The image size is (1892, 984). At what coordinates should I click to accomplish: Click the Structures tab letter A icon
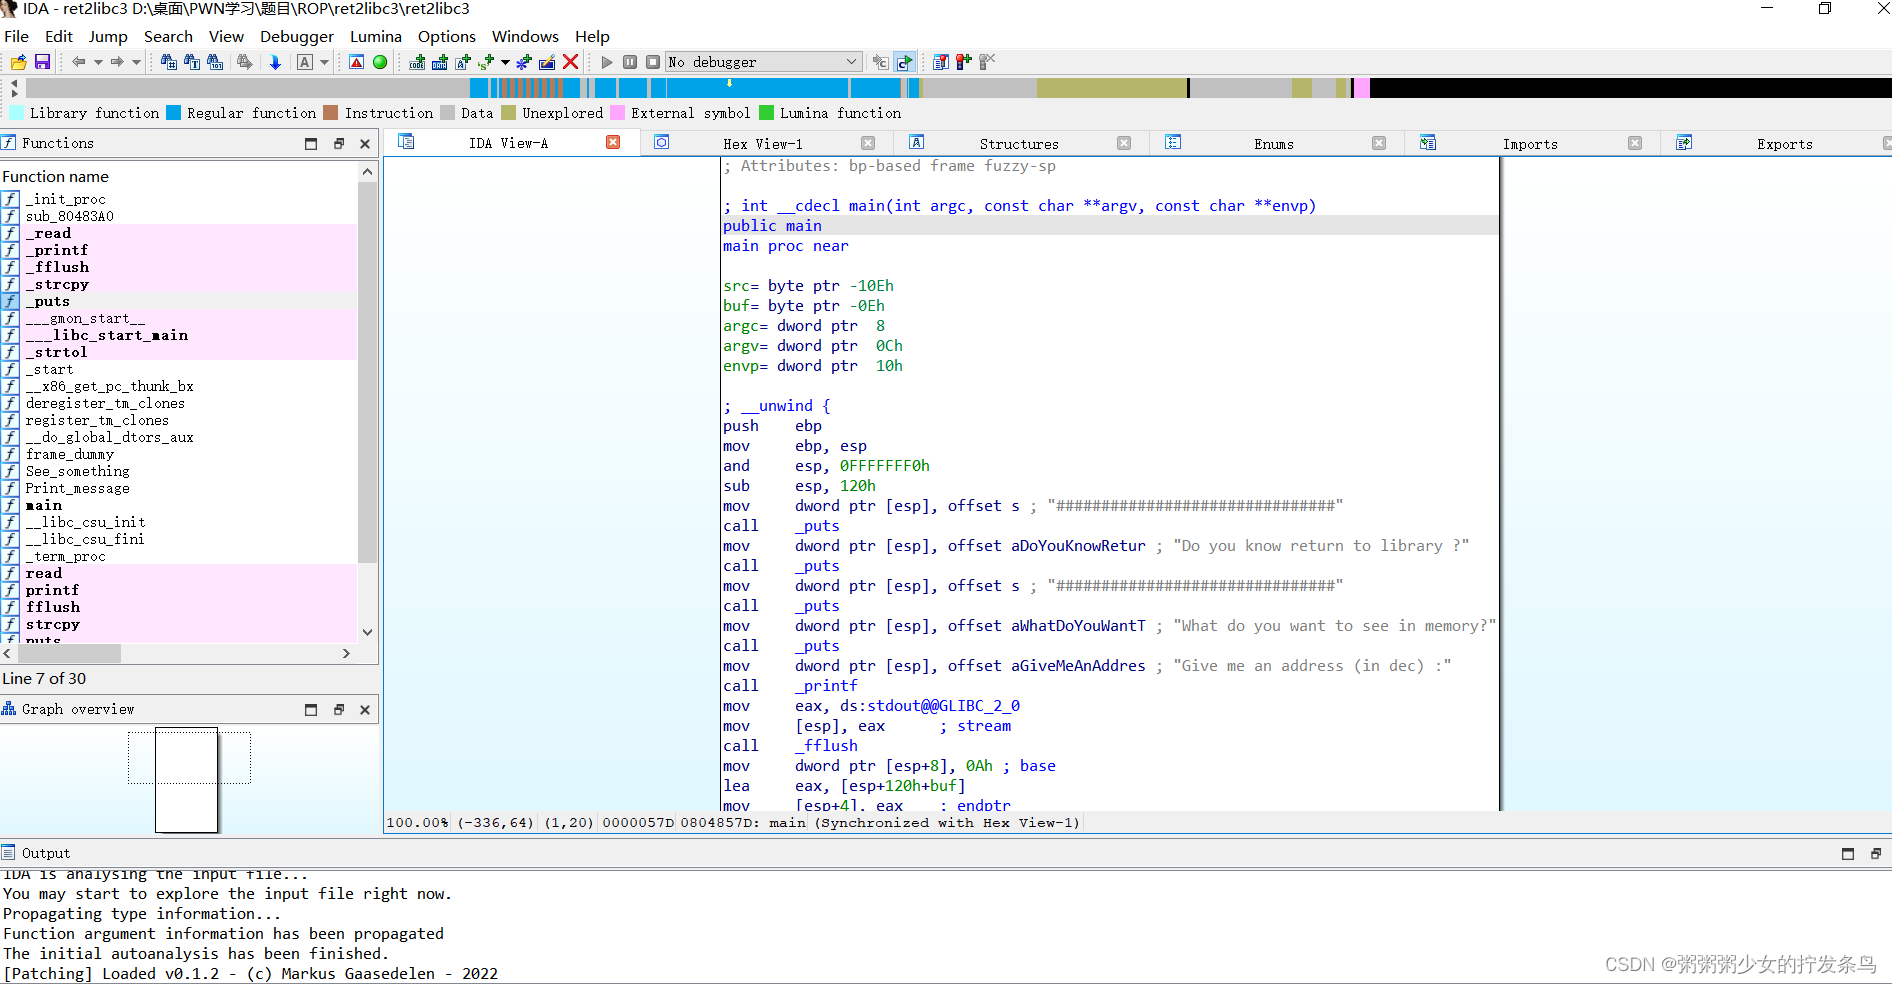917,143
